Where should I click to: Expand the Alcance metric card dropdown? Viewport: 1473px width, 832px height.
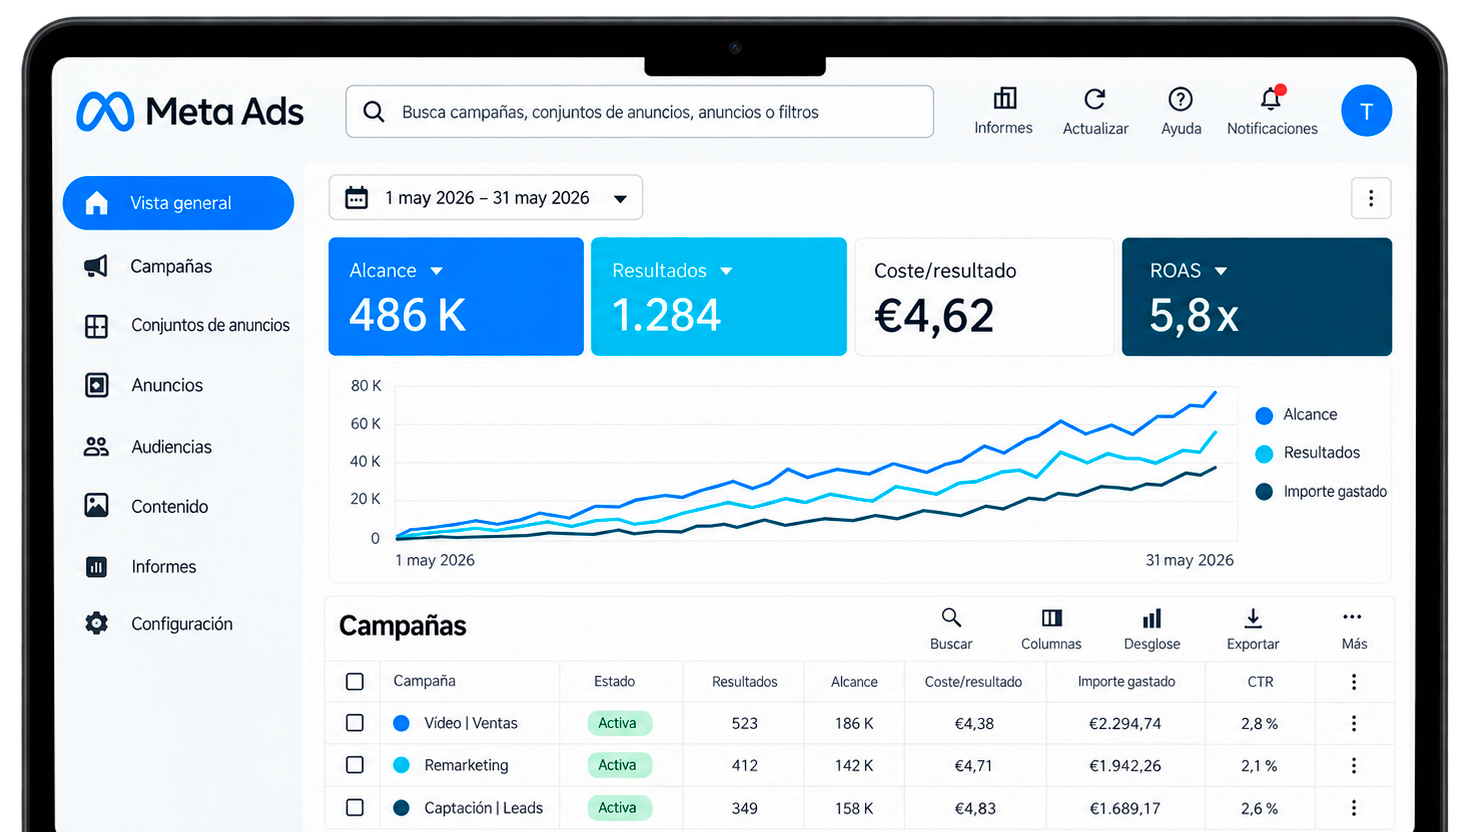pyautogui.click(x=436, y=271)
